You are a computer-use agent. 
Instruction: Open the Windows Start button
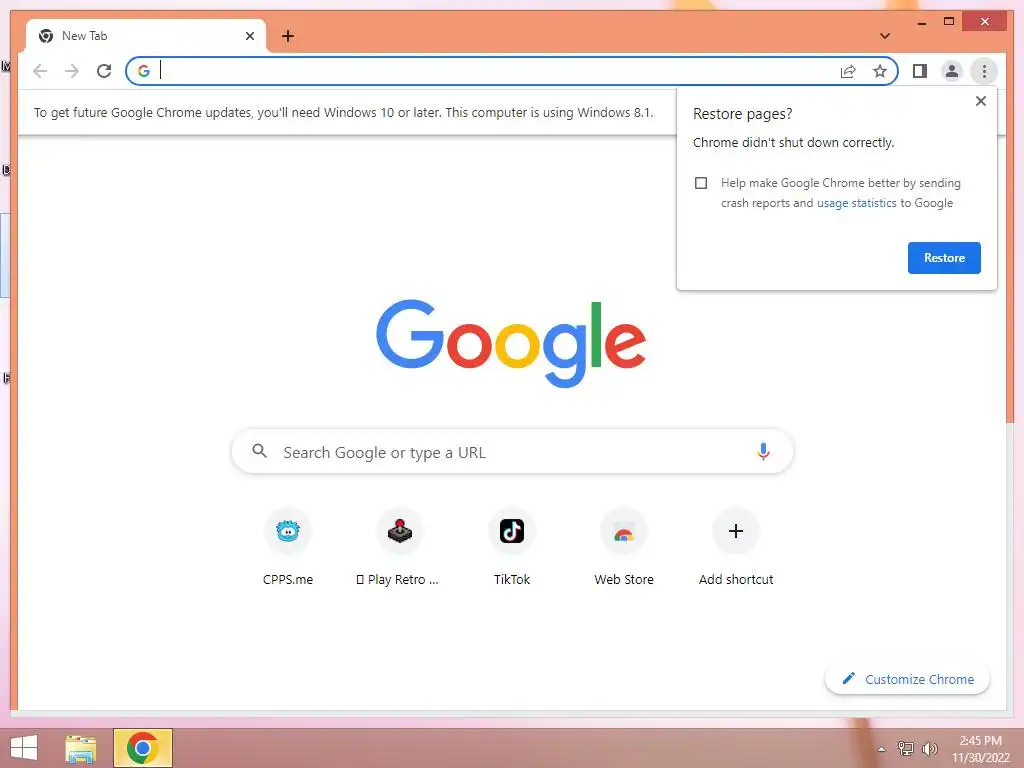24,748
